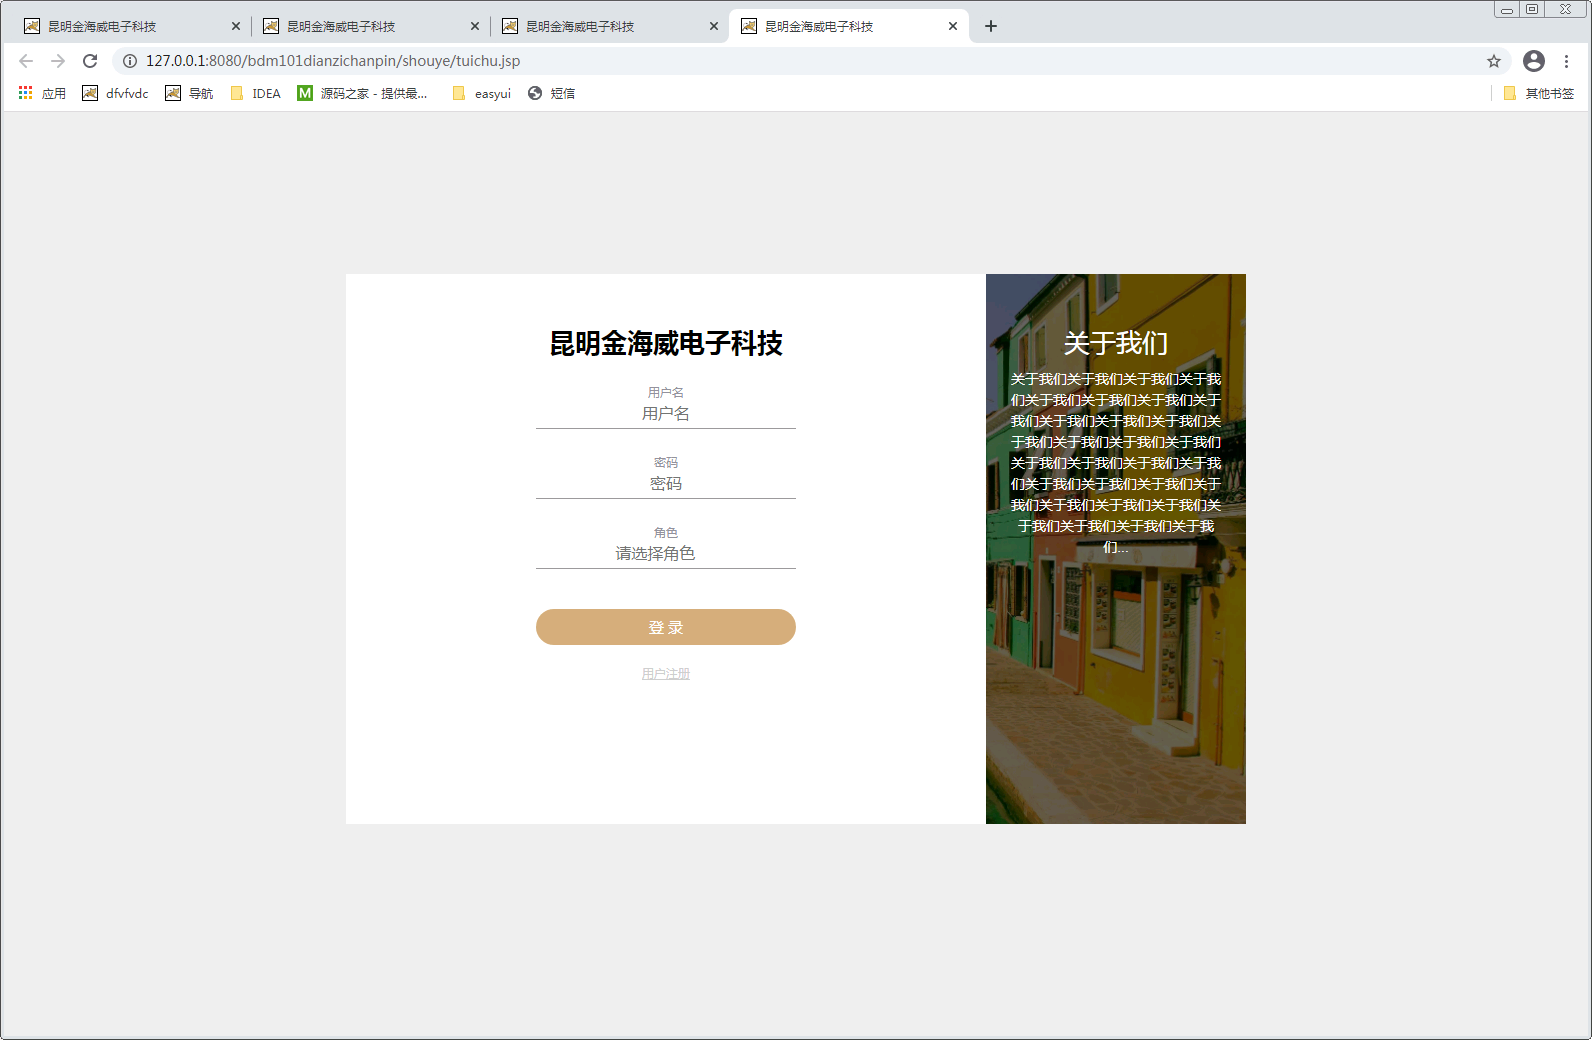This screenshot has width=1592, height=1040.
Task: Open the 应用 apps grid bookmark
Action: 42,93
